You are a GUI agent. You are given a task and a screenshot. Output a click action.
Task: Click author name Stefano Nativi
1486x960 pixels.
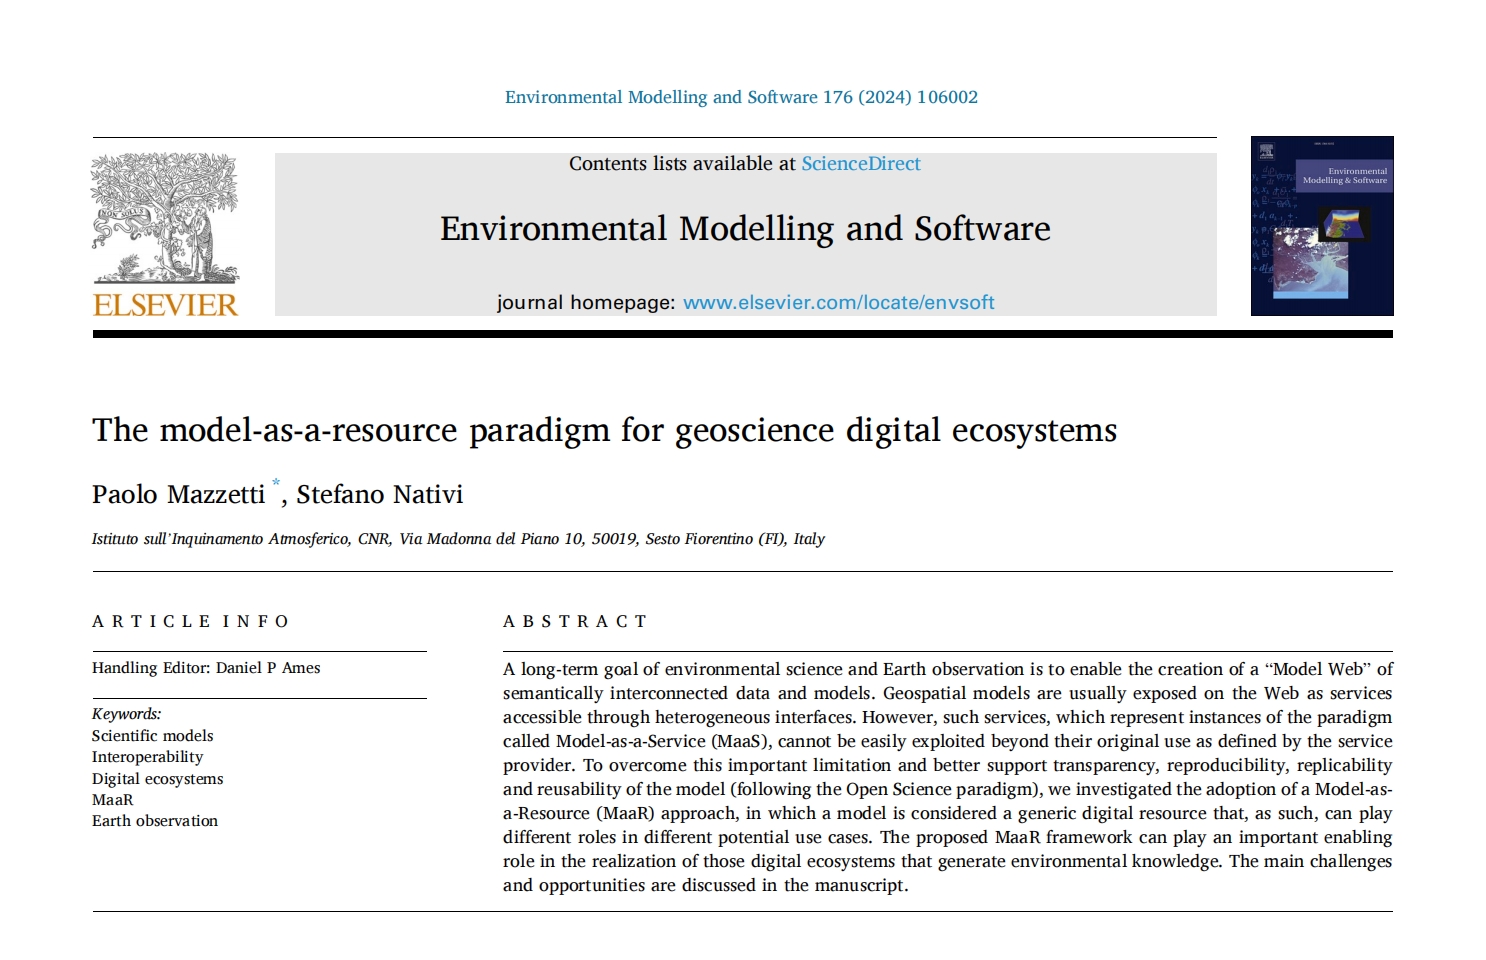pos(379,495)
